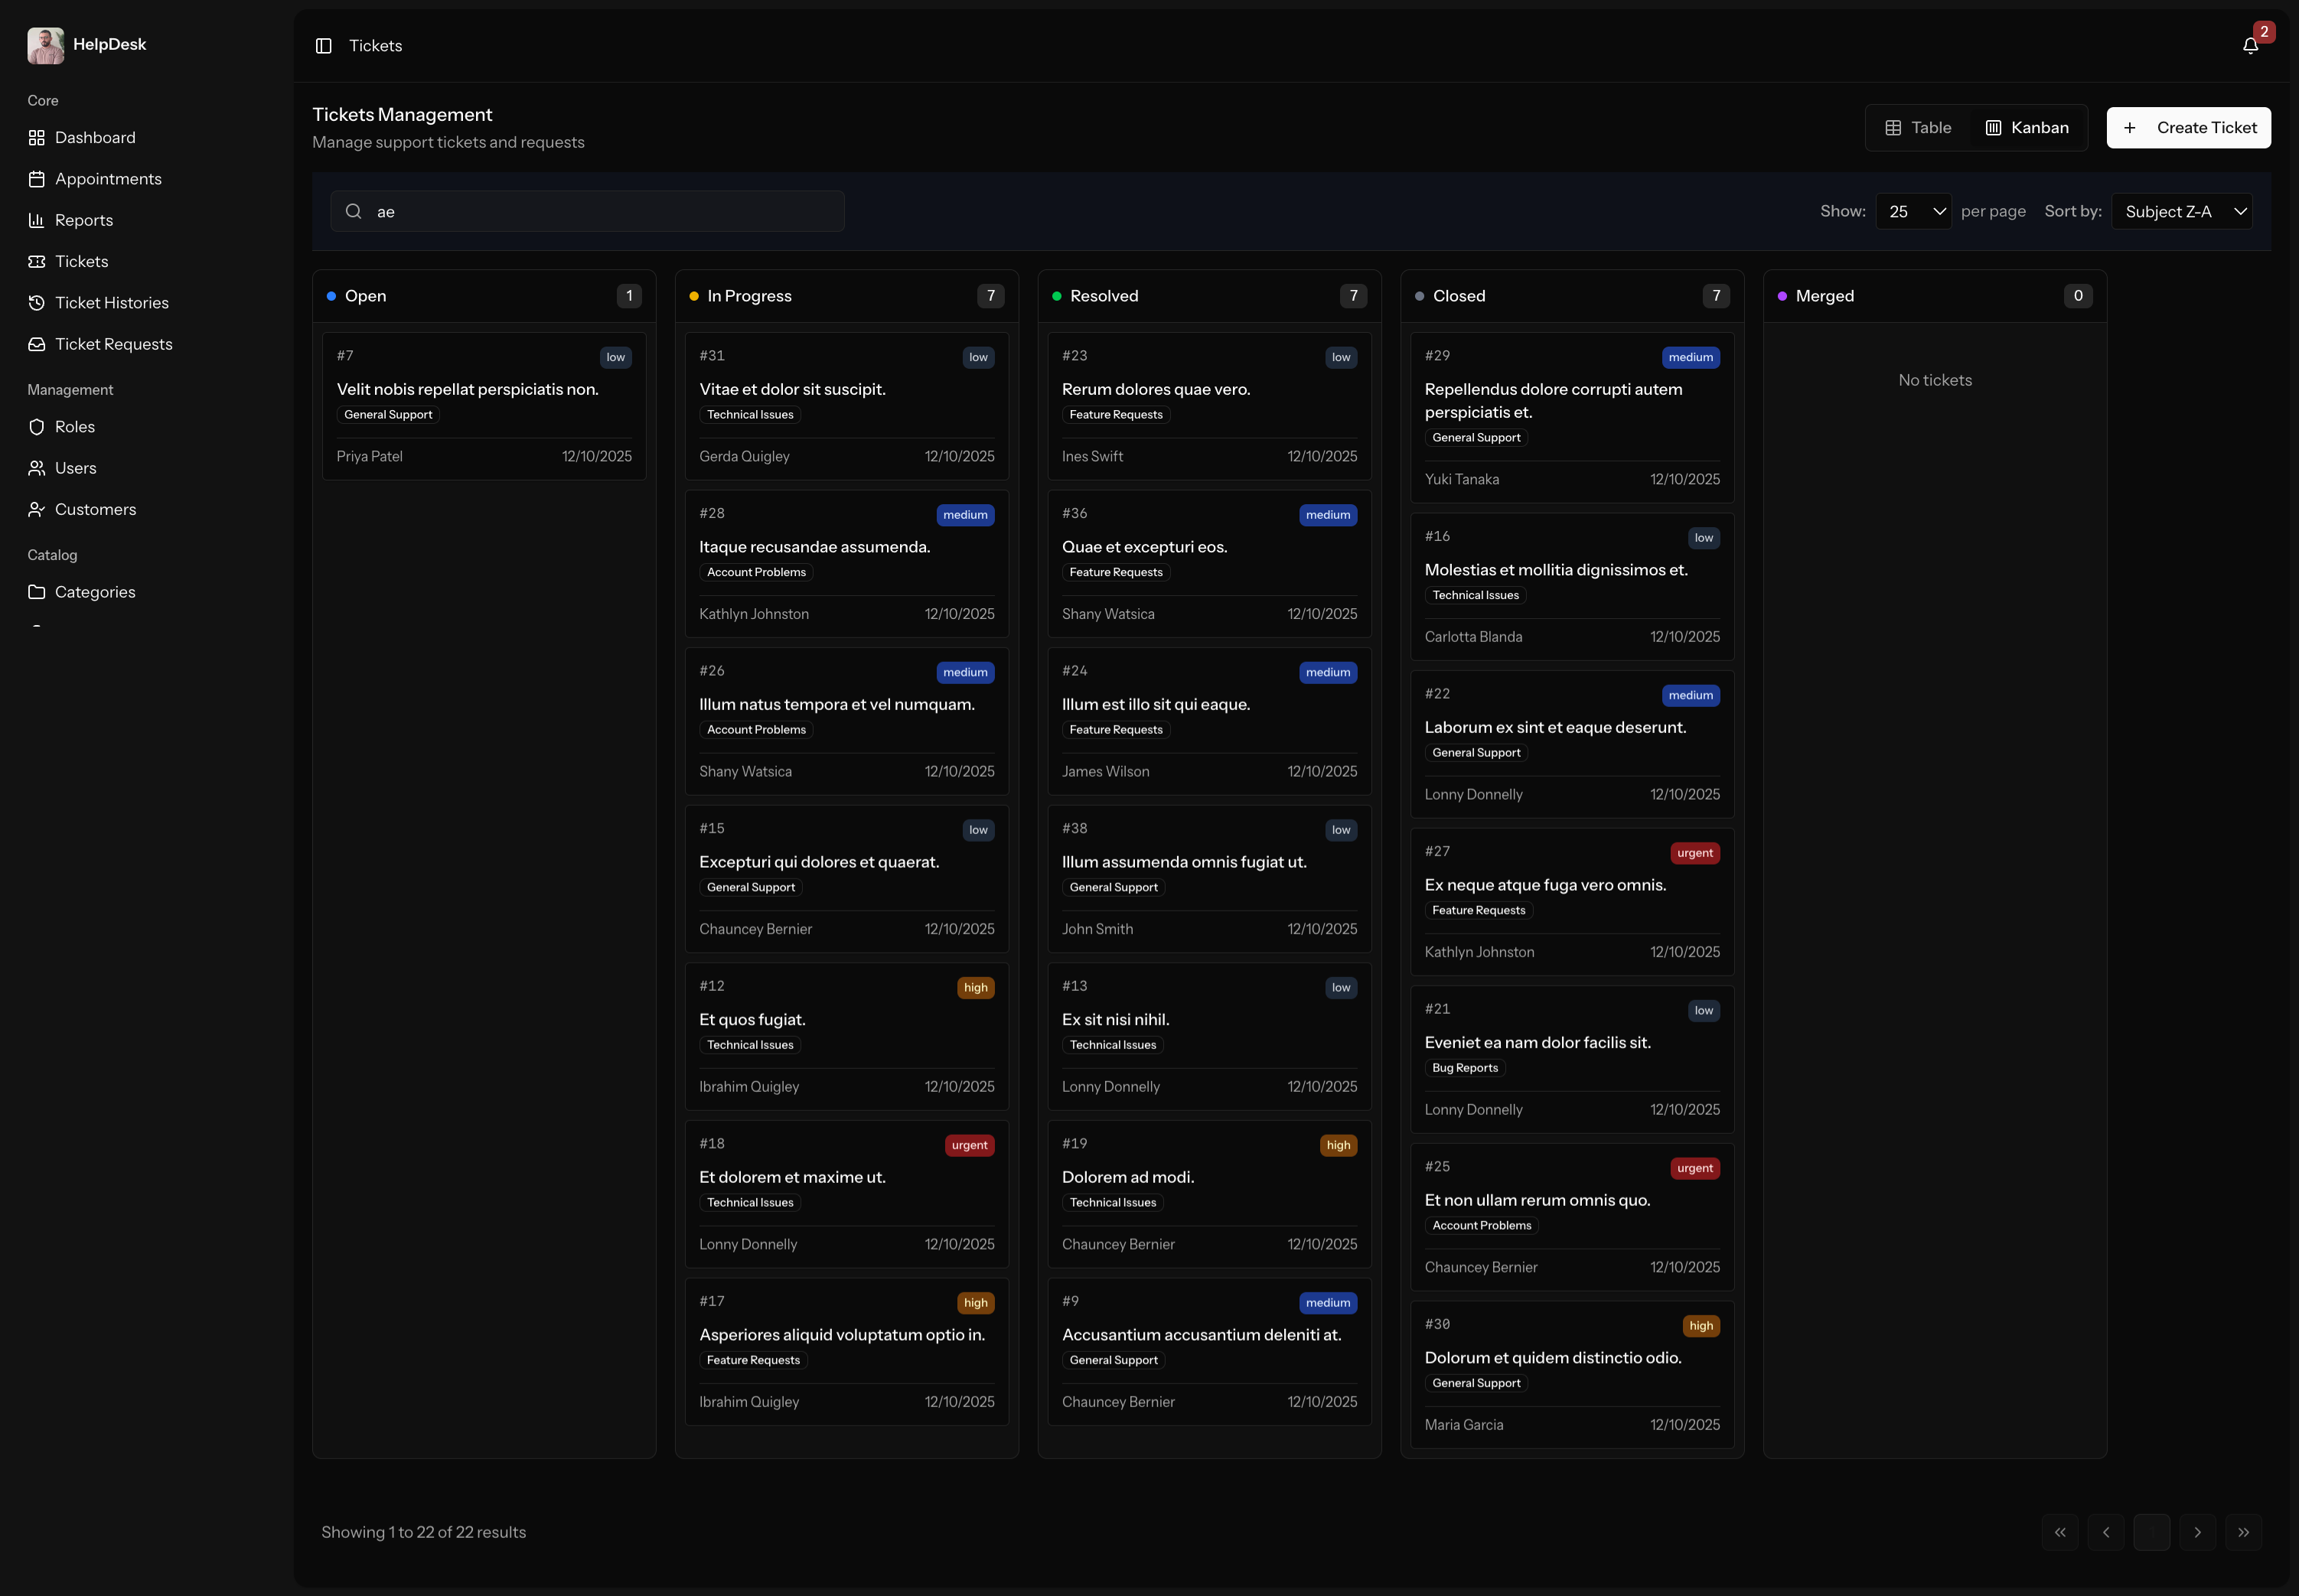Open ticket #7 Velit nobis repellat

pyautogui.click(x=484, y=406)
